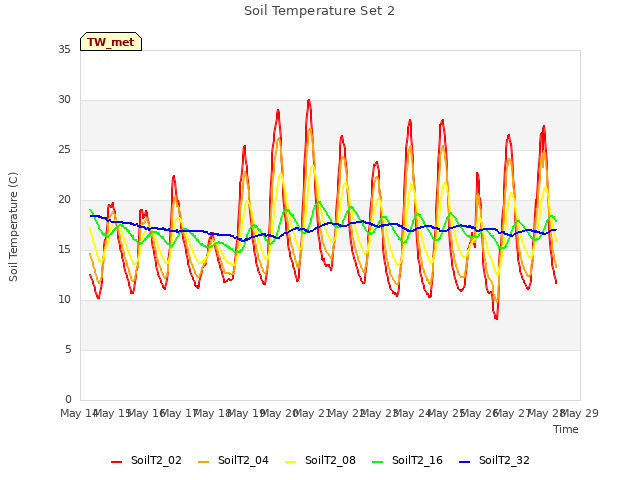Click the y-axis value 5
The height and width of the screenshot is (480, 640).
point(68,349)
